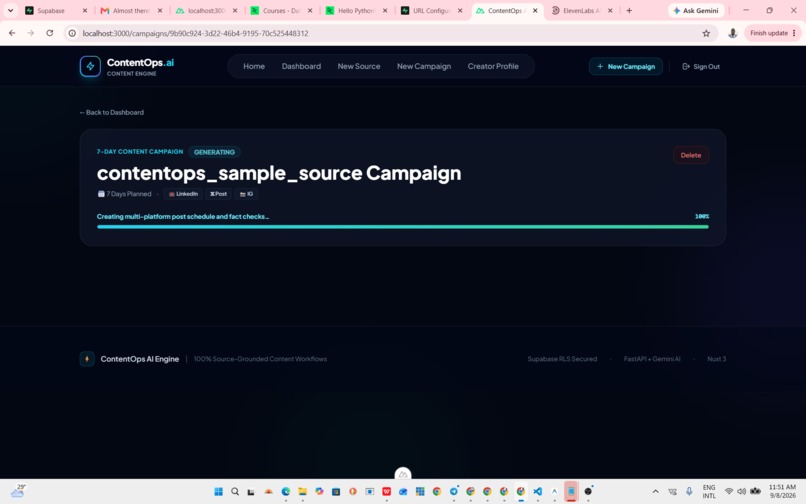Show hidden system tray icons chevron
The height and width of the screenshot is (504, 806).
[655, 492]
